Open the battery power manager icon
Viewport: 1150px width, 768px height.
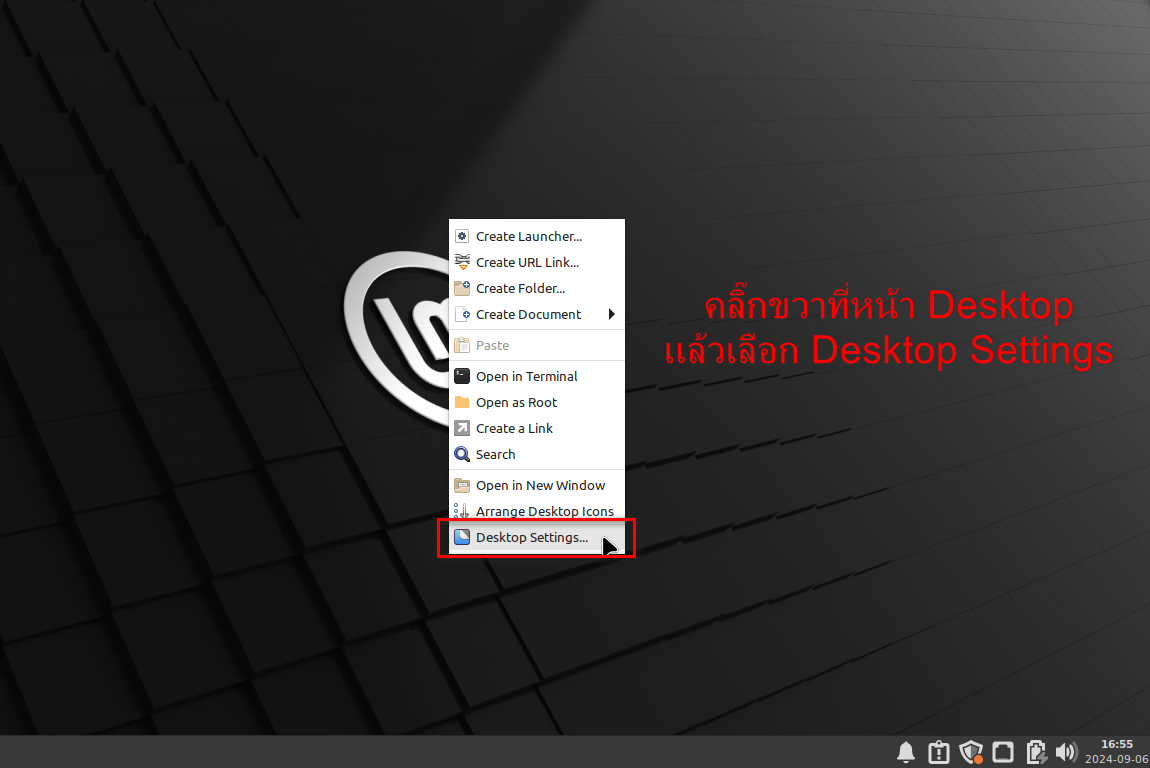(1036, 752)
